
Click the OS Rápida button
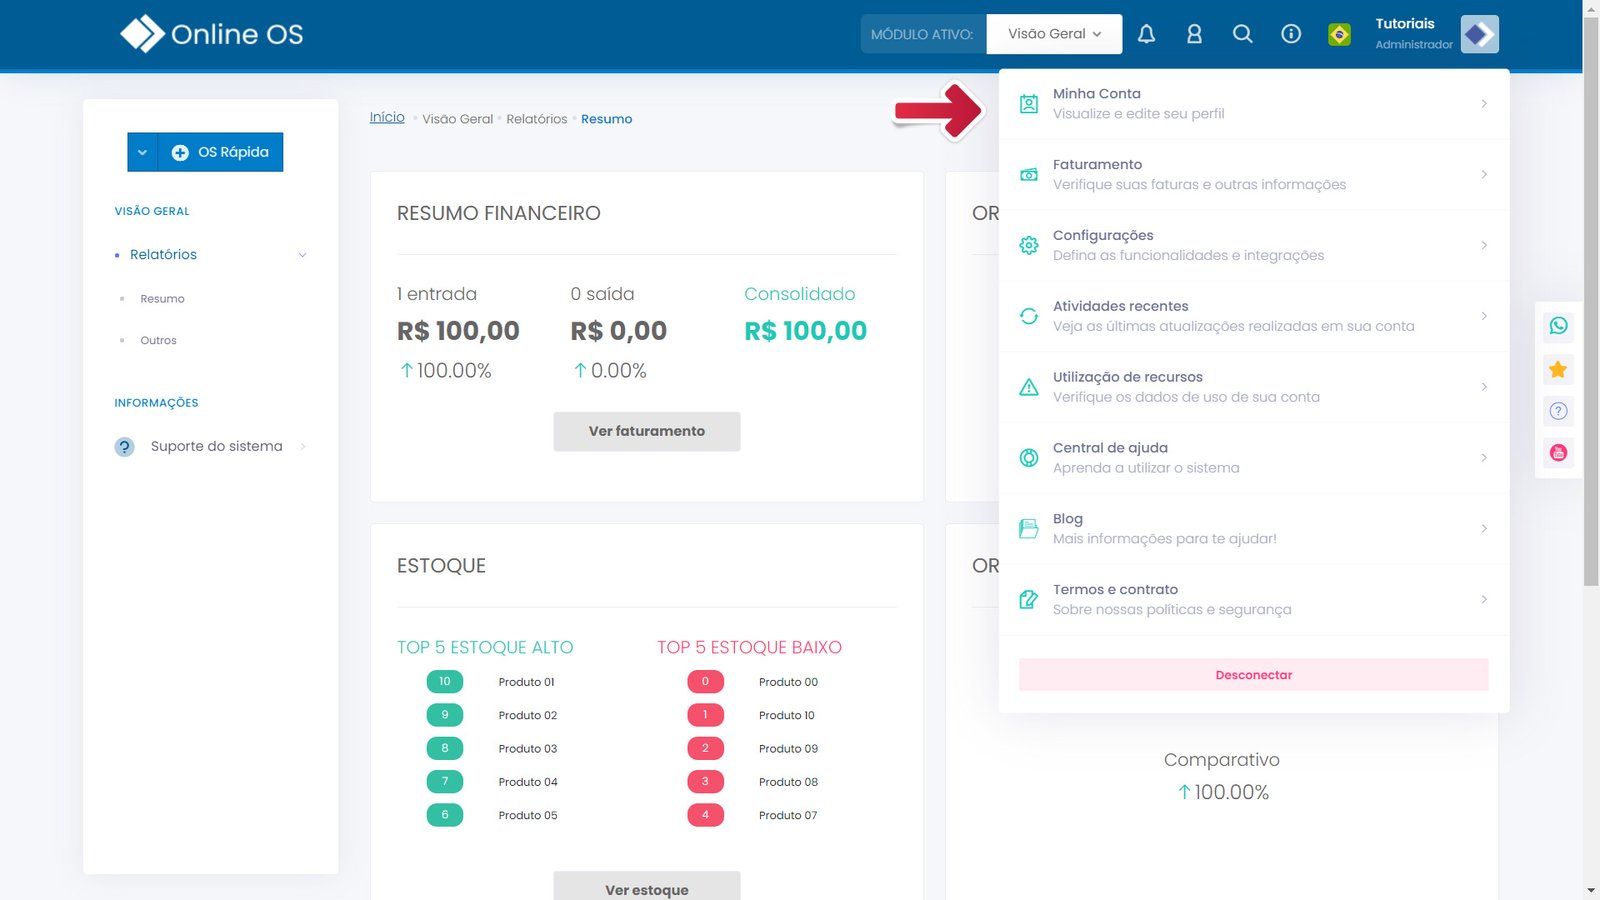[220, 152]
